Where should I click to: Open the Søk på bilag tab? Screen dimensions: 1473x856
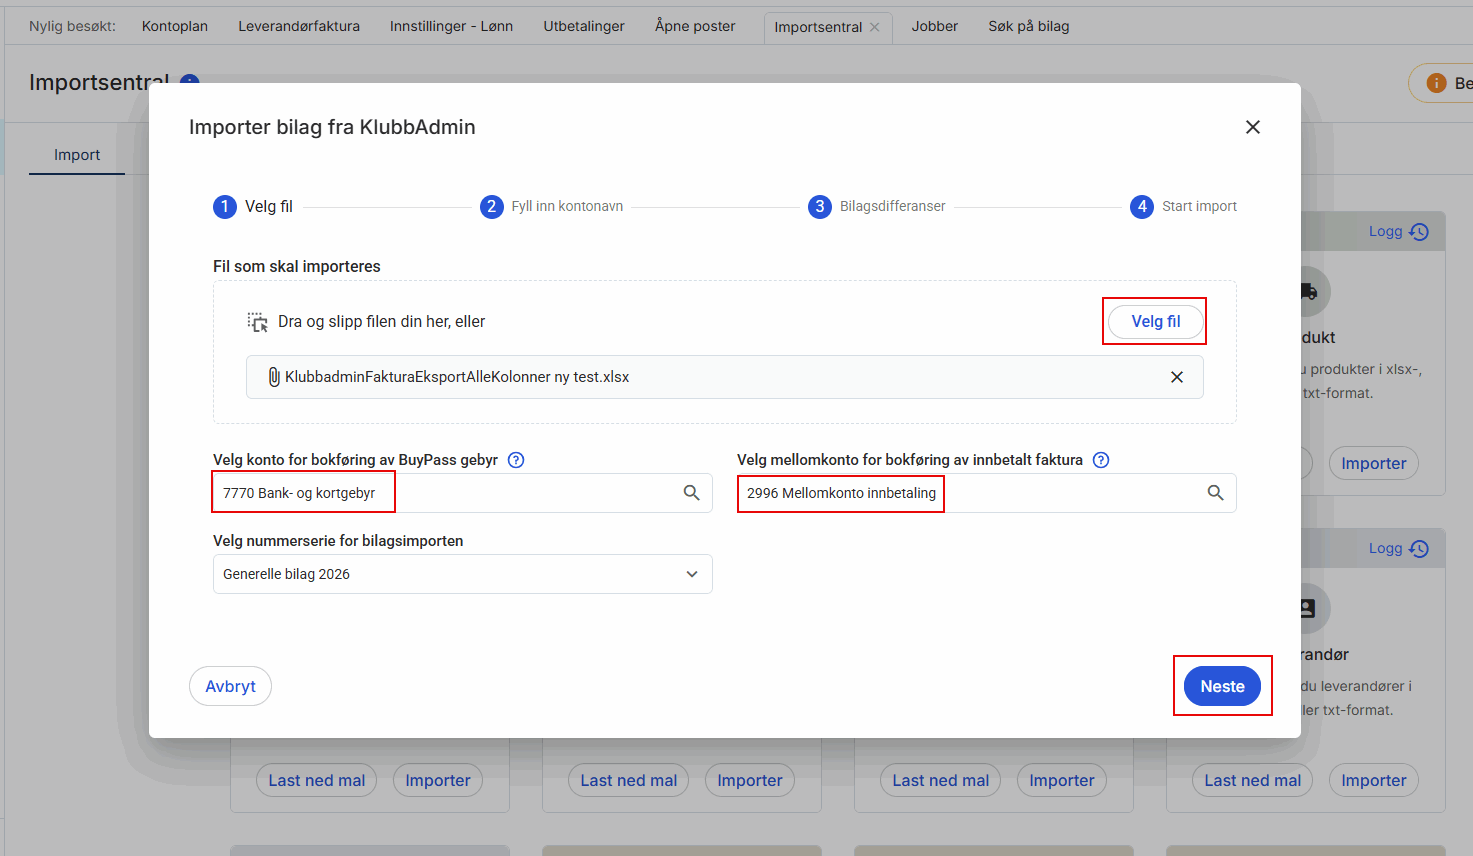click(1028, 26)
